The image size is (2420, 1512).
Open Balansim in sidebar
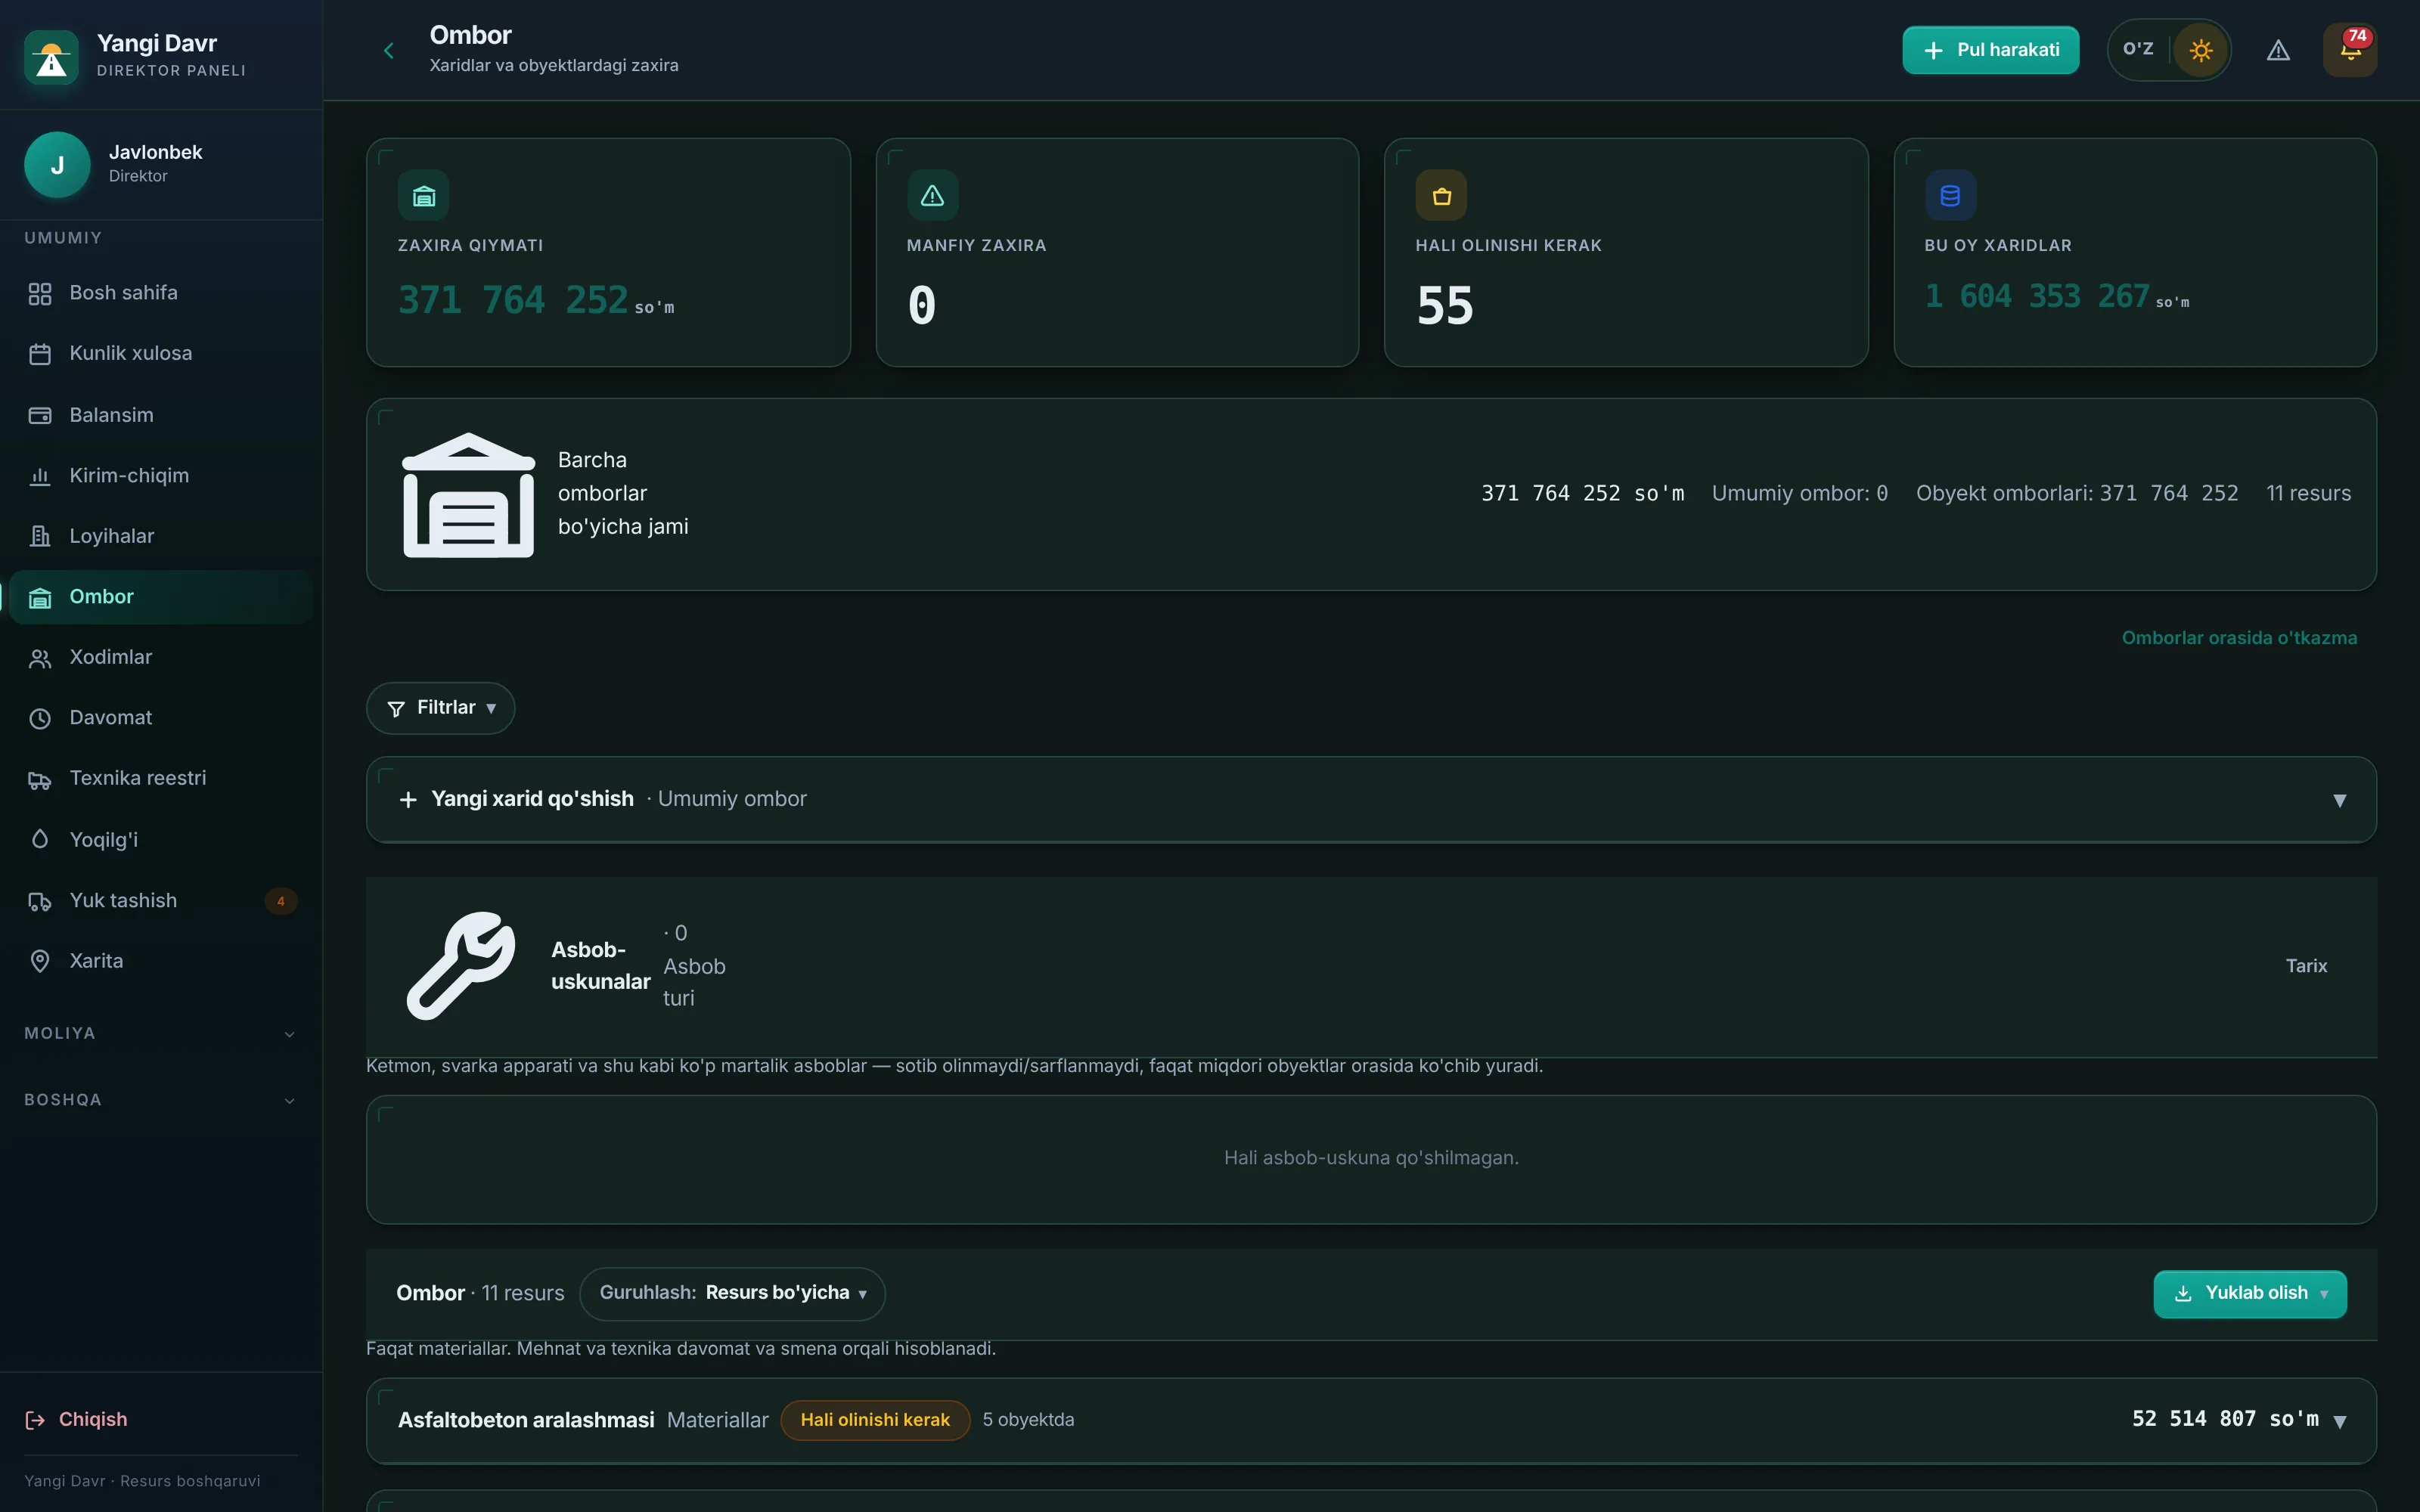[x=161, y=415]
